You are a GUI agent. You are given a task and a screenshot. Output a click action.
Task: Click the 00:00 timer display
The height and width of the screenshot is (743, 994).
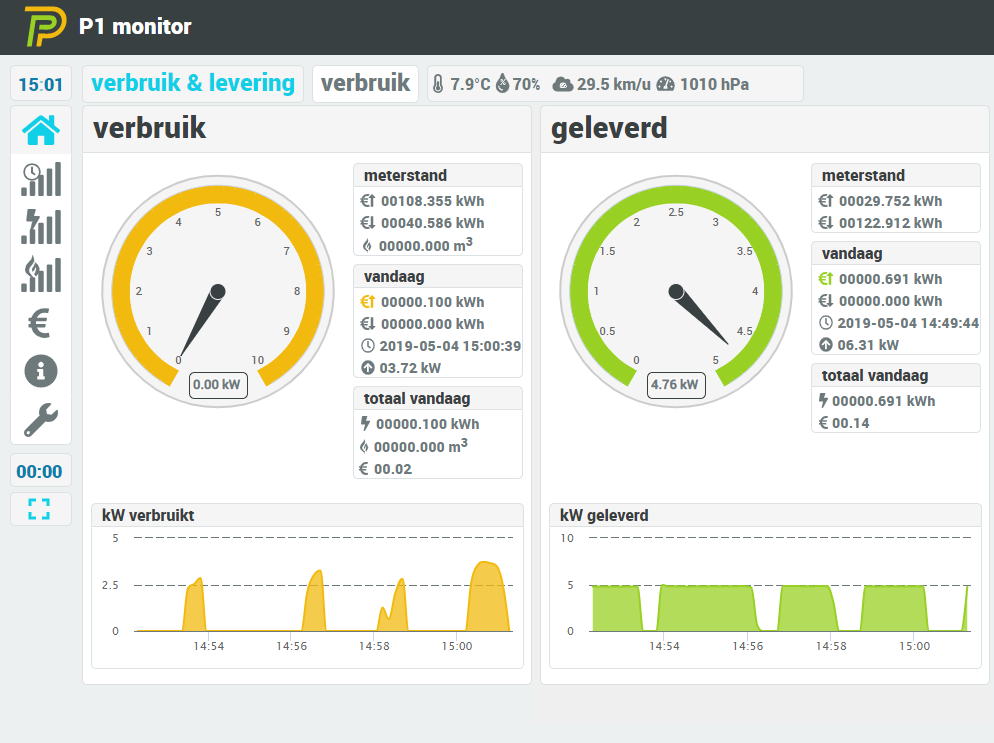coord(40,472)
